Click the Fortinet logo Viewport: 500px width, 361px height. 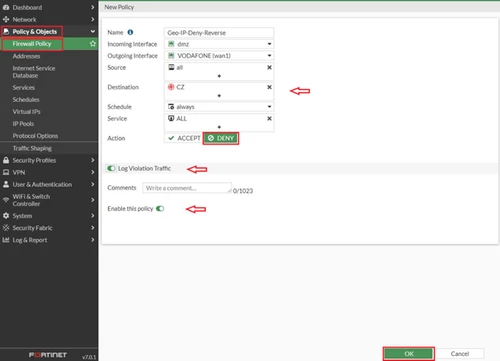[x=48, y=355]
